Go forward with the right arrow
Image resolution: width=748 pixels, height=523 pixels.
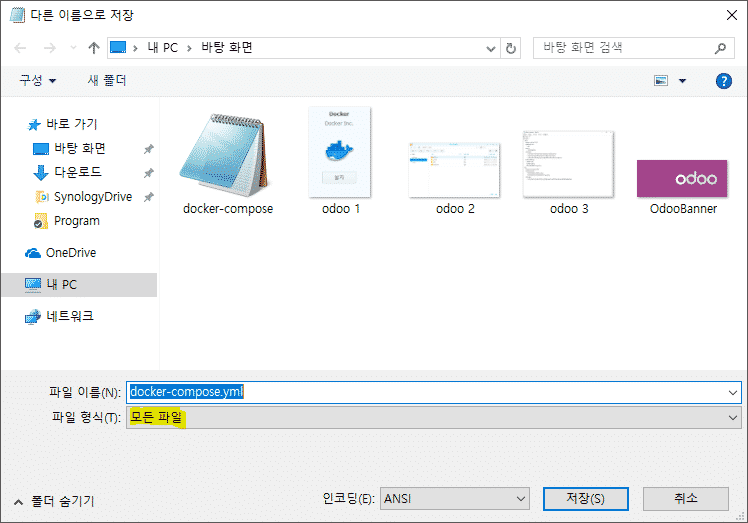[x=50, y=48]
